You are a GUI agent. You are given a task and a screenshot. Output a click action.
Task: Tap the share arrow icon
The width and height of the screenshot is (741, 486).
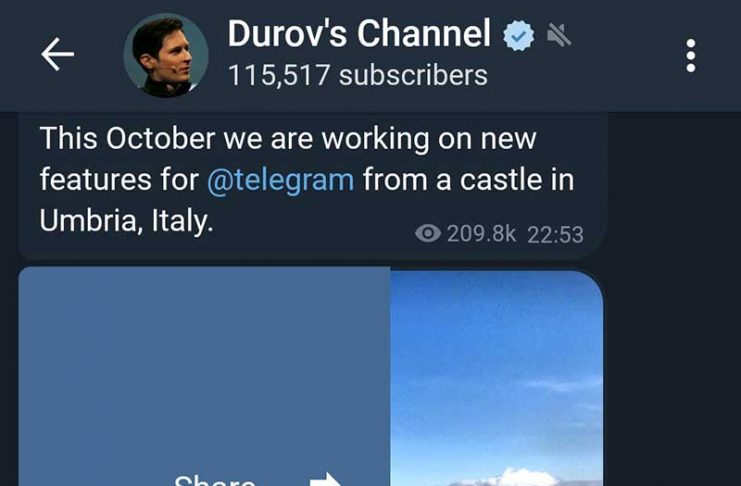tap(326, 478)
